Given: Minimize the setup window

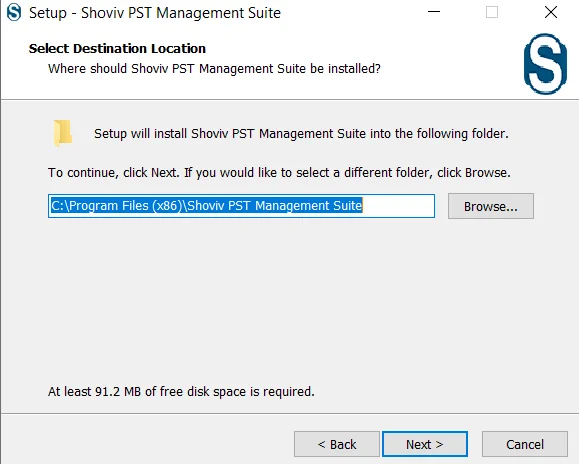Looking at the screenshot, I should point(434,12).
